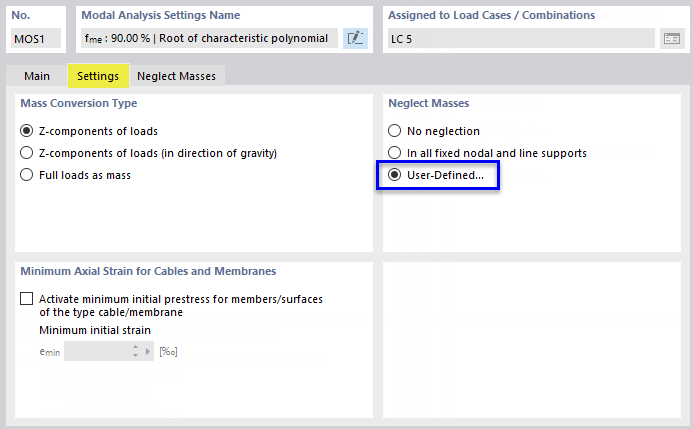Image resolution: width=693 pixels, height=429 pixels.
Task: Click the edit name icon button
Action: (x=355, y=38)
